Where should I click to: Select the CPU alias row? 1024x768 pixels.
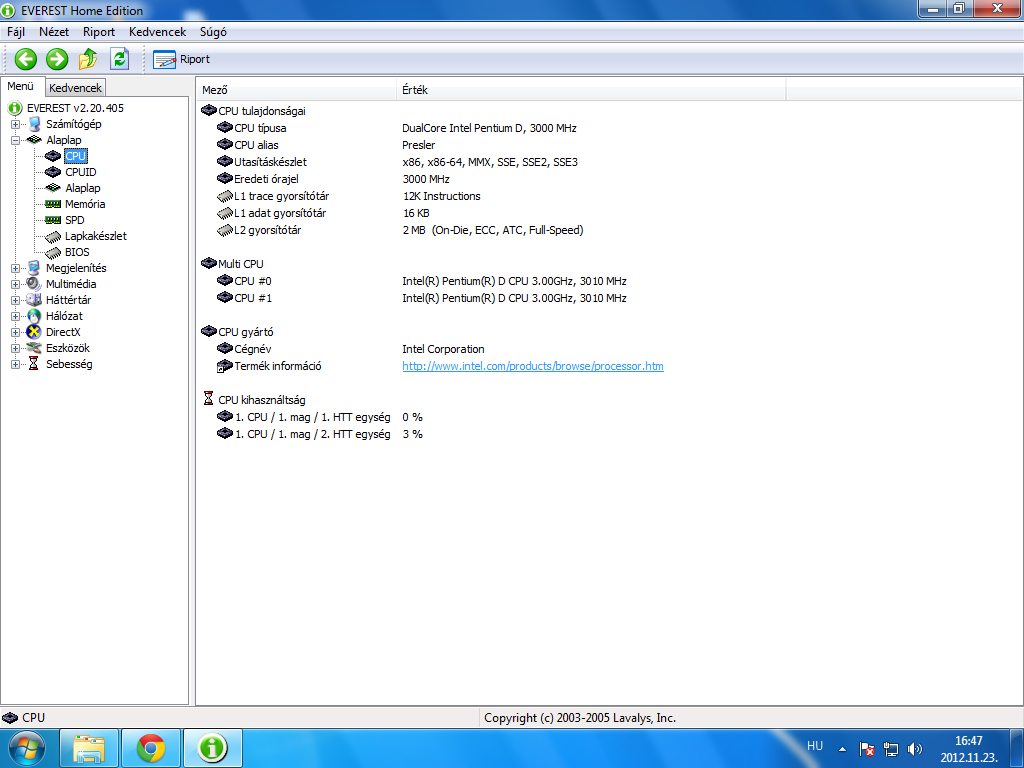[x=325, y=146]
